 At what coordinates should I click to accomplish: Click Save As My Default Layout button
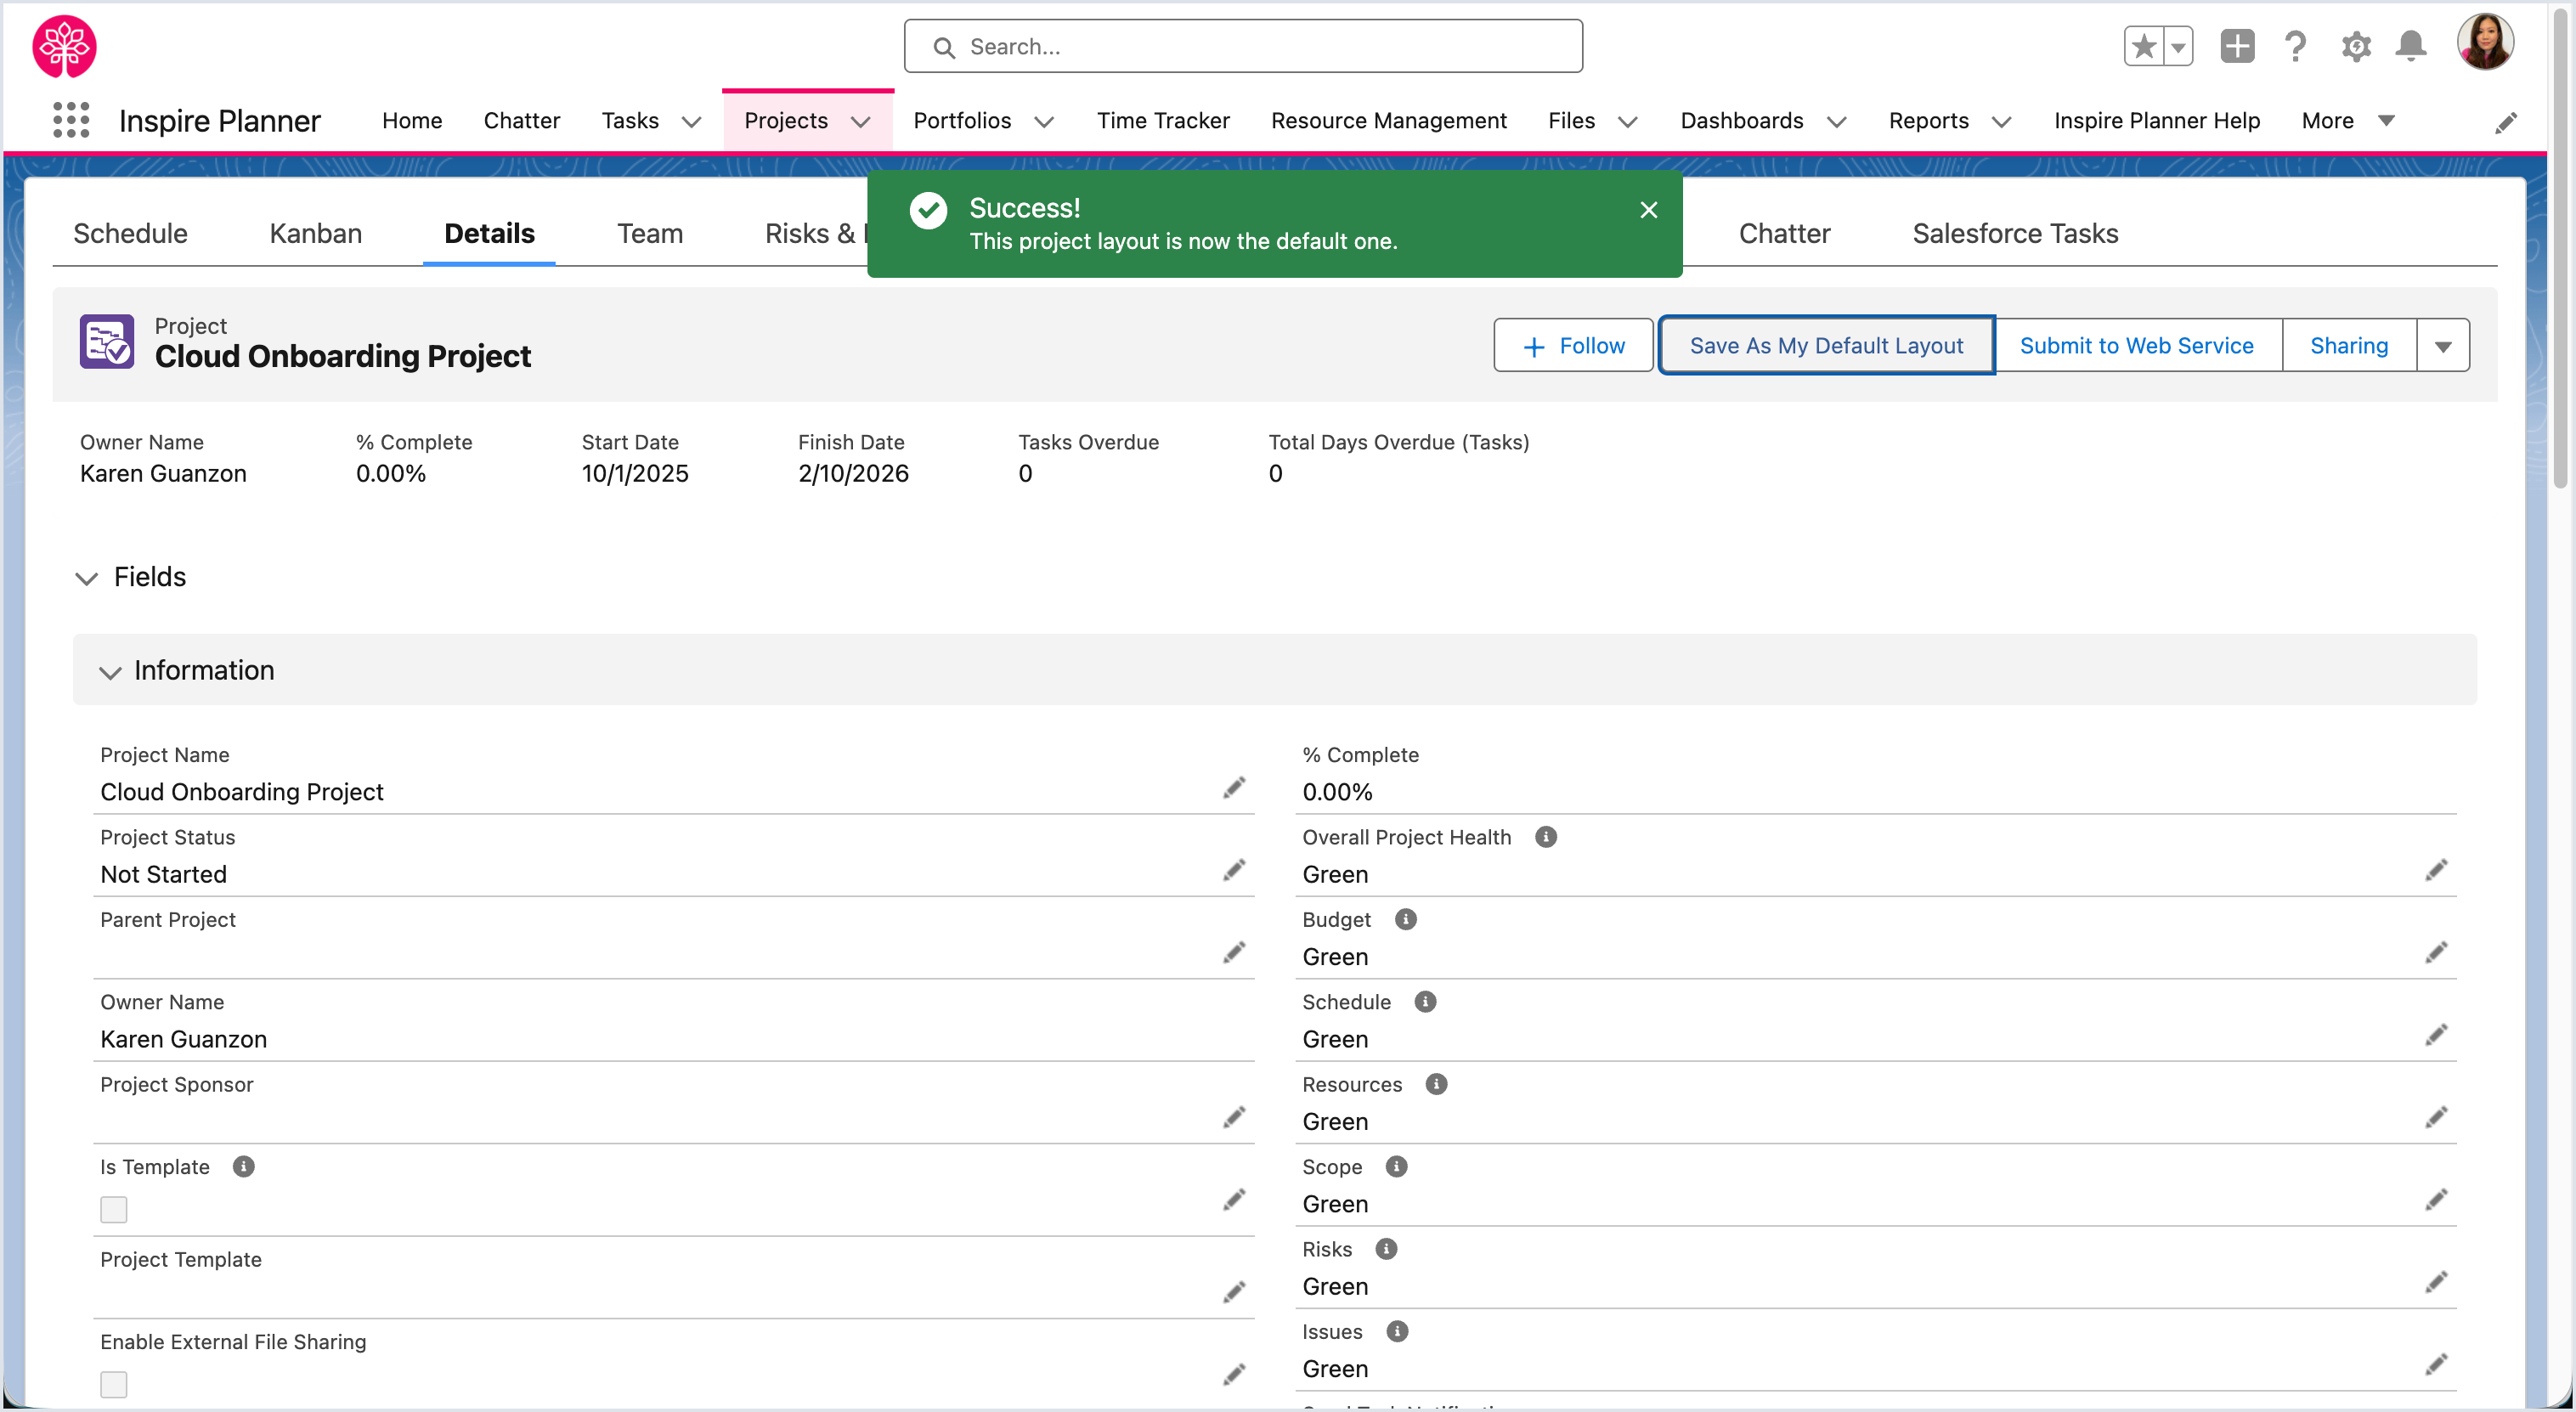tap(1826, 346)
